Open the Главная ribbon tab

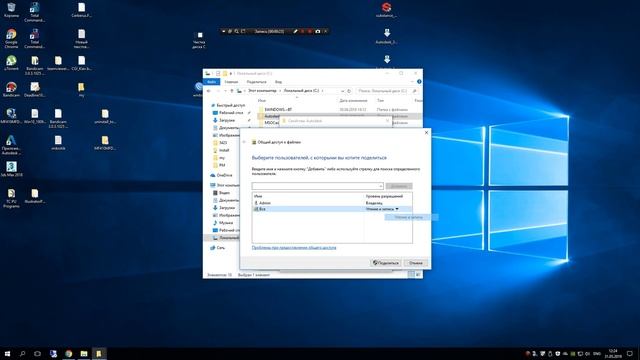[x=231, y=82]
